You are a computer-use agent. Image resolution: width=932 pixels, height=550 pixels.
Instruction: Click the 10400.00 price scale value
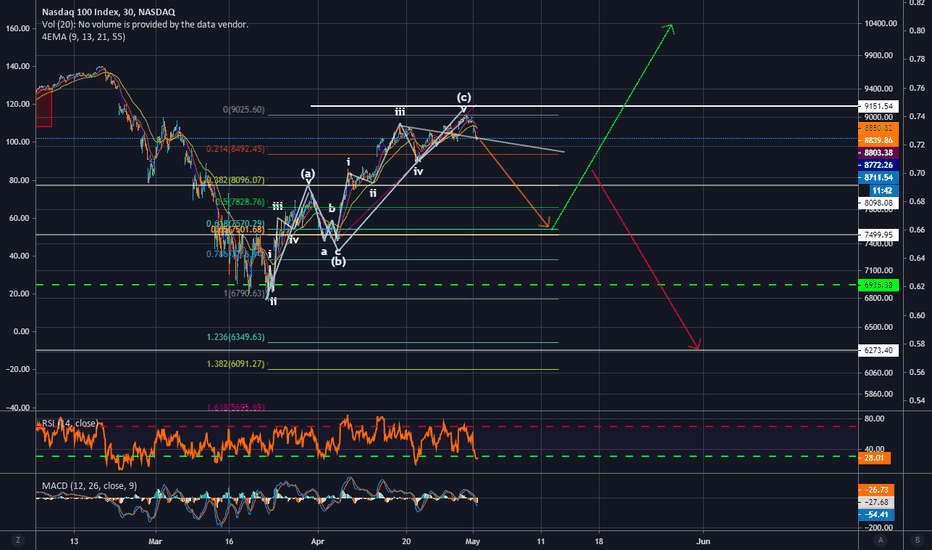pyautogui.click(x=880, y=24)
